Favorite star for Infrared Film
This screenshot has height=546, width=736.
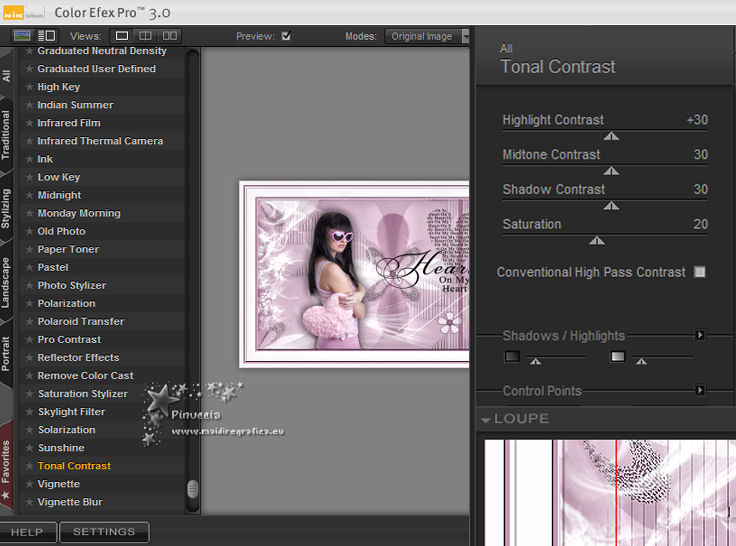pos(30,123)
